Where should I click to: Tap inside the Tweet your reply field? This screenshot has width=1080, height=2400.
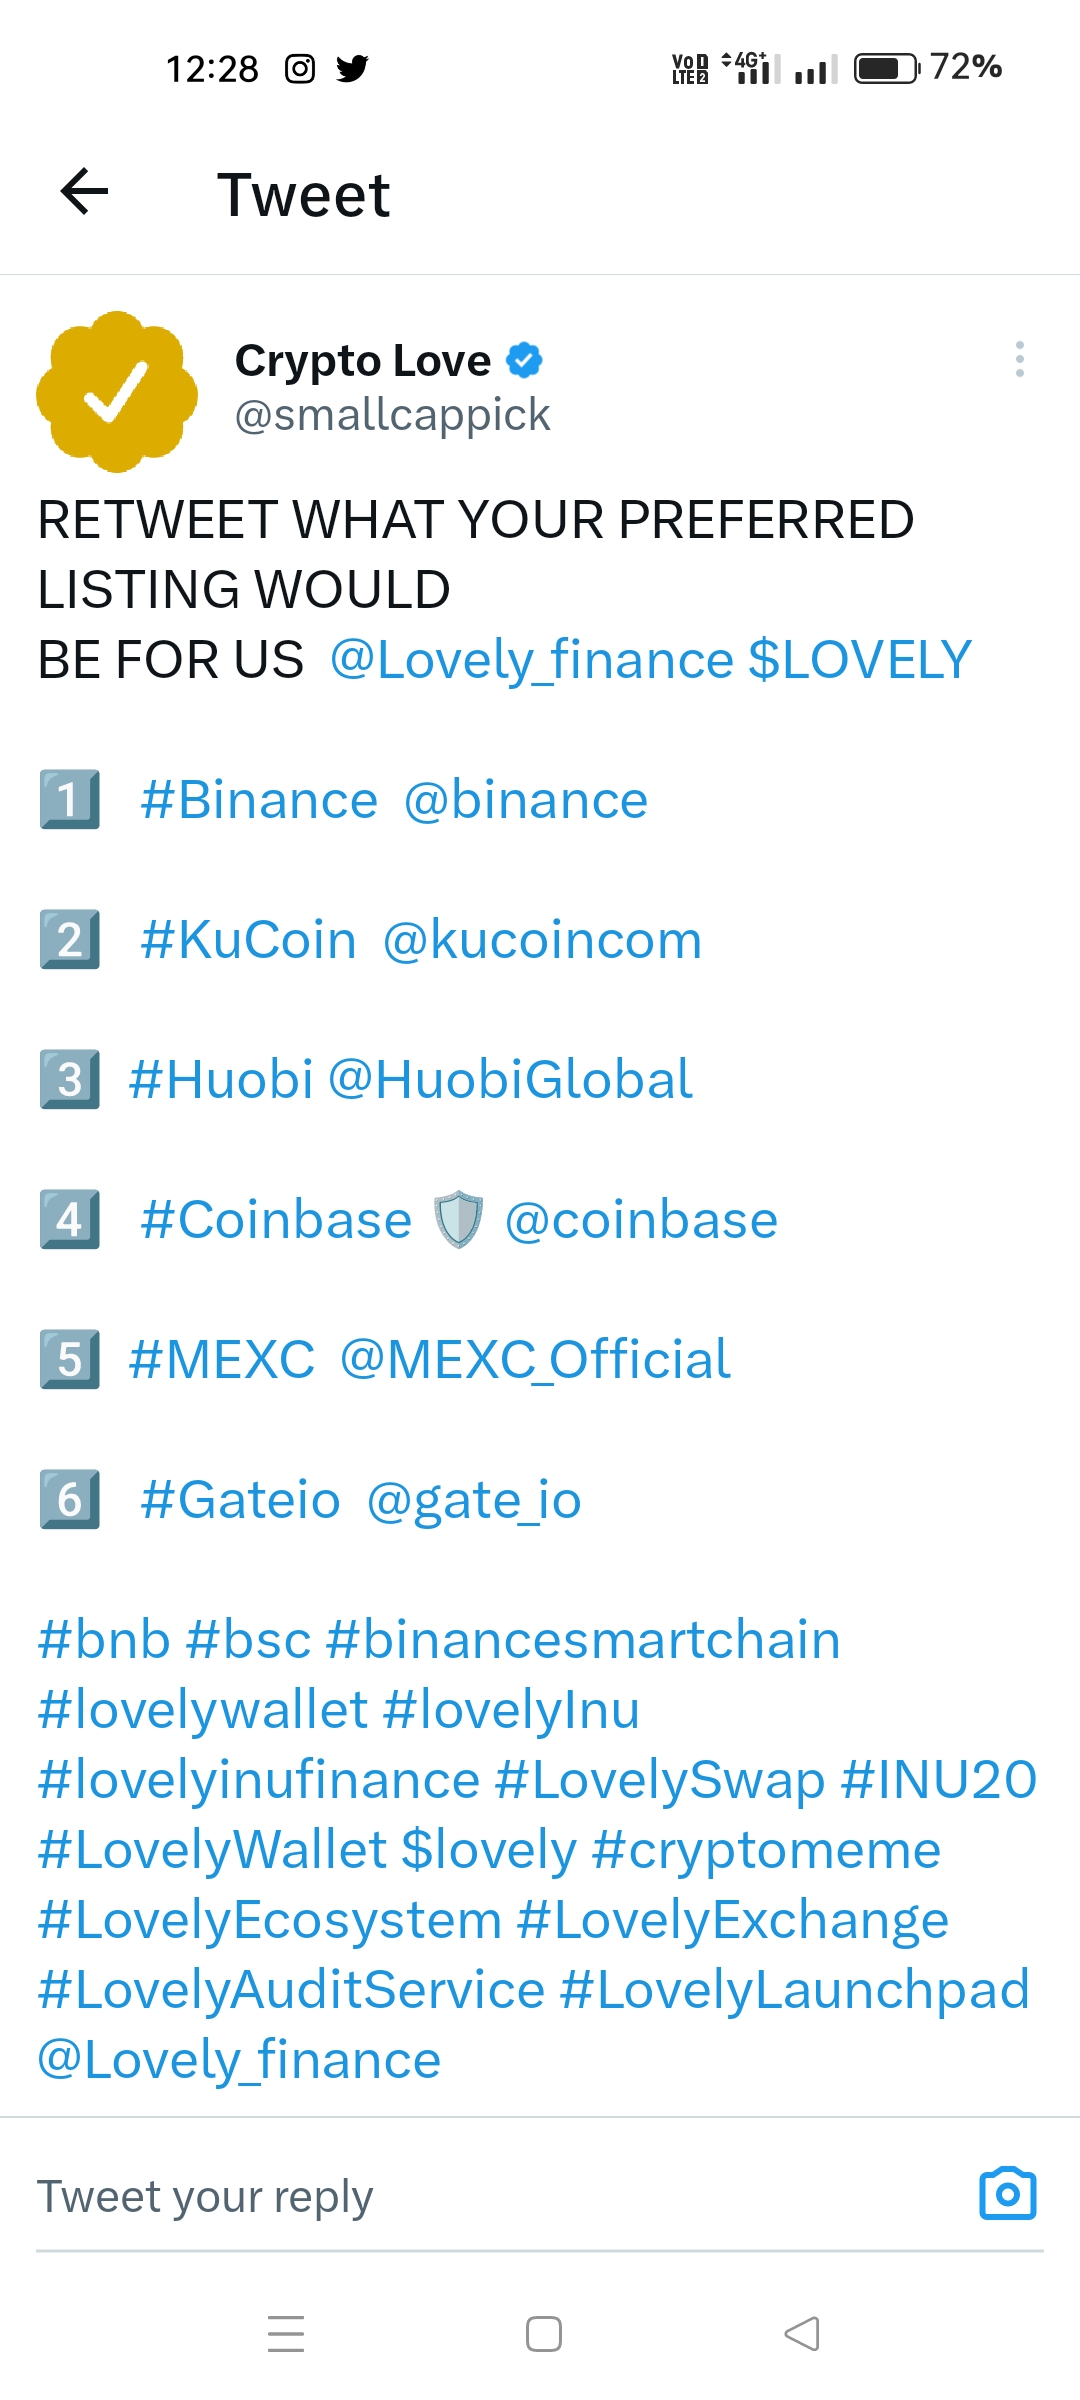[x=480, y=2196]
